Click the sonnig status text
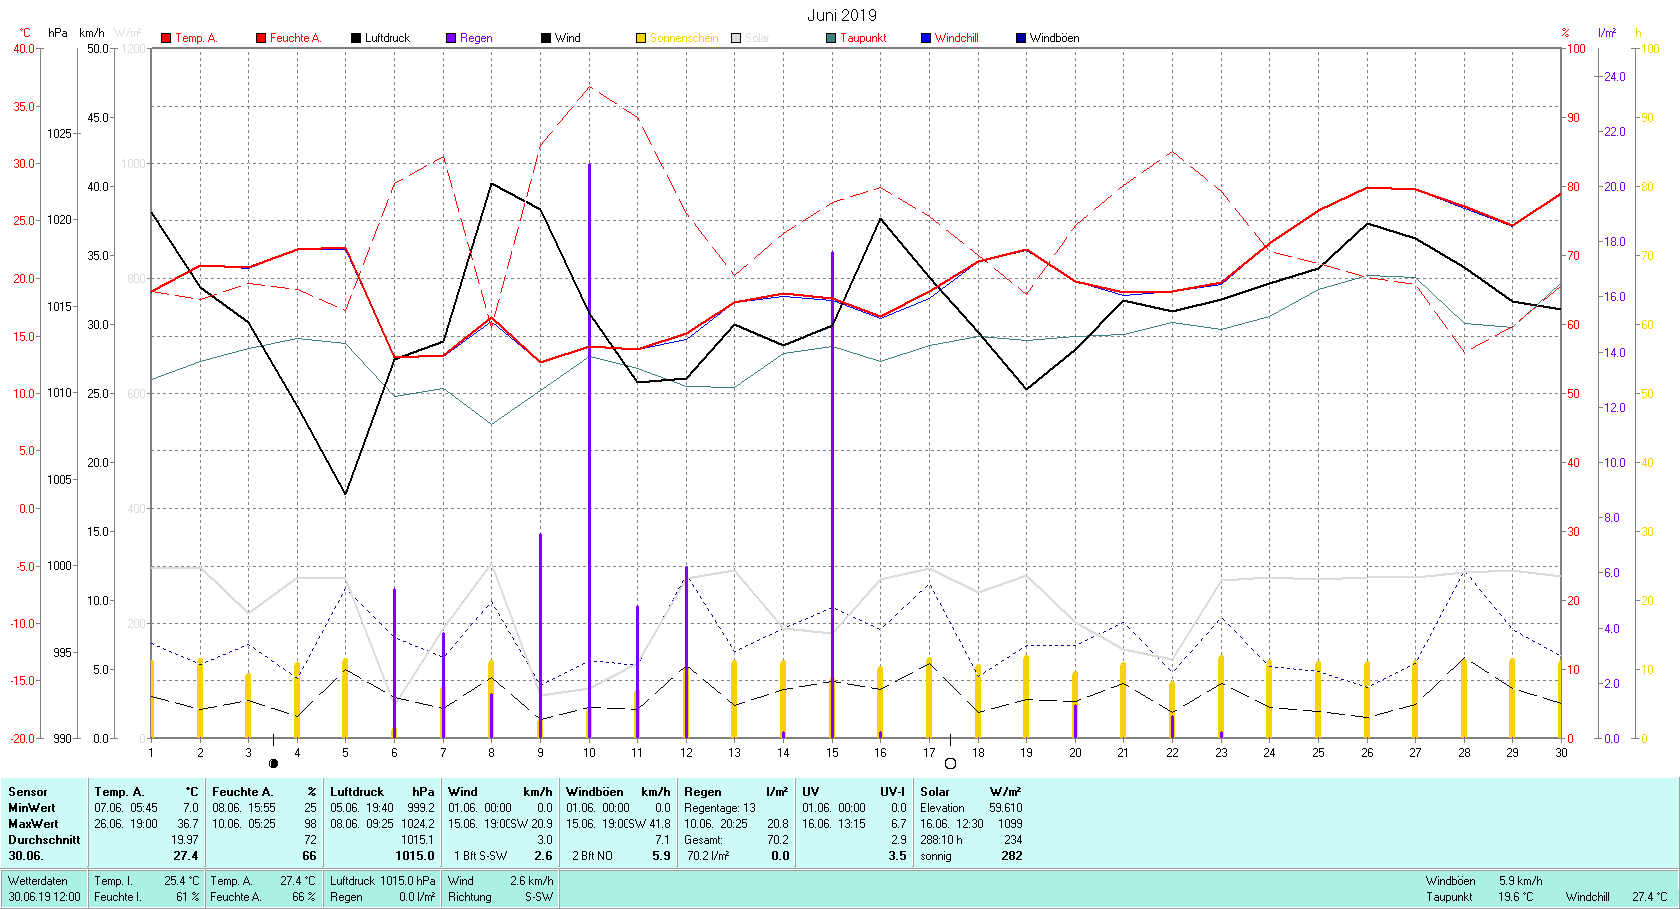This screenshot has width=1680, height=909. [x=936, y=856]
